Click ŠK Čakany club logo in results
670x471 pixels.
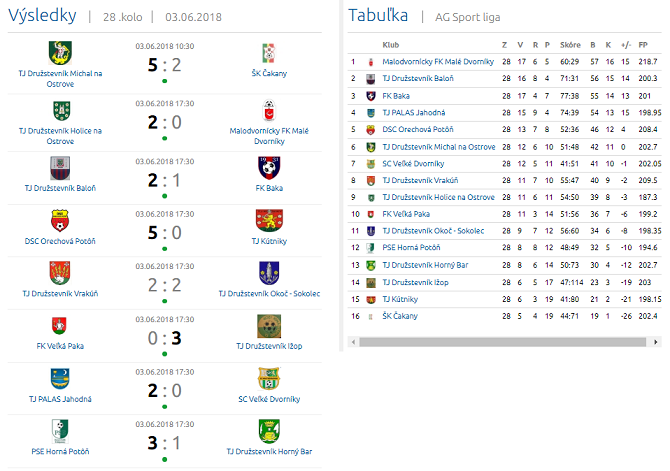pyautogui.click(x=267, y=51)
